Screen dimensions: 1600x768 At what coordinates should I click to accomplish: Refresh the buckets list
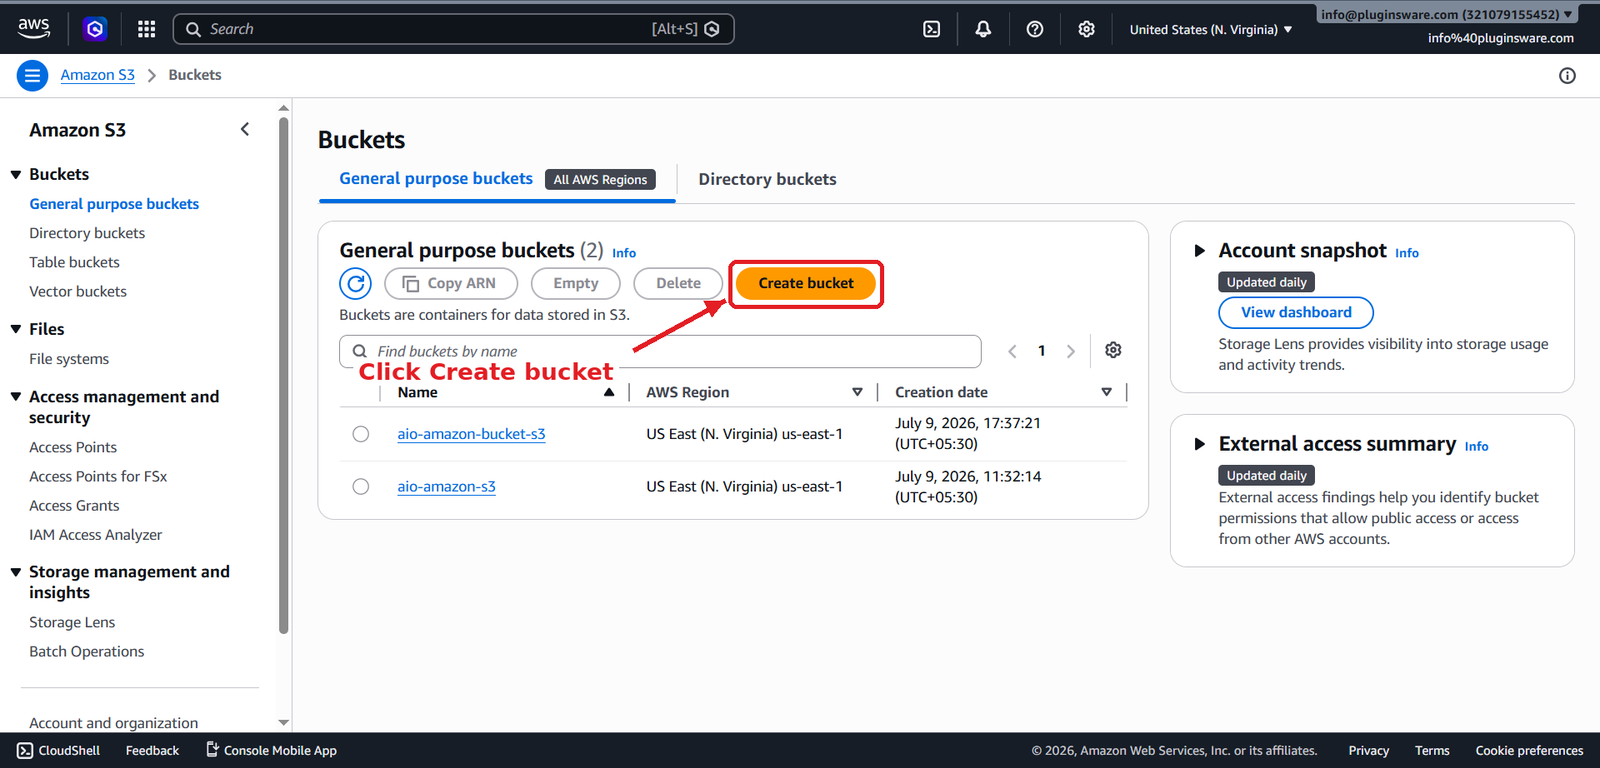coord(355,284)
